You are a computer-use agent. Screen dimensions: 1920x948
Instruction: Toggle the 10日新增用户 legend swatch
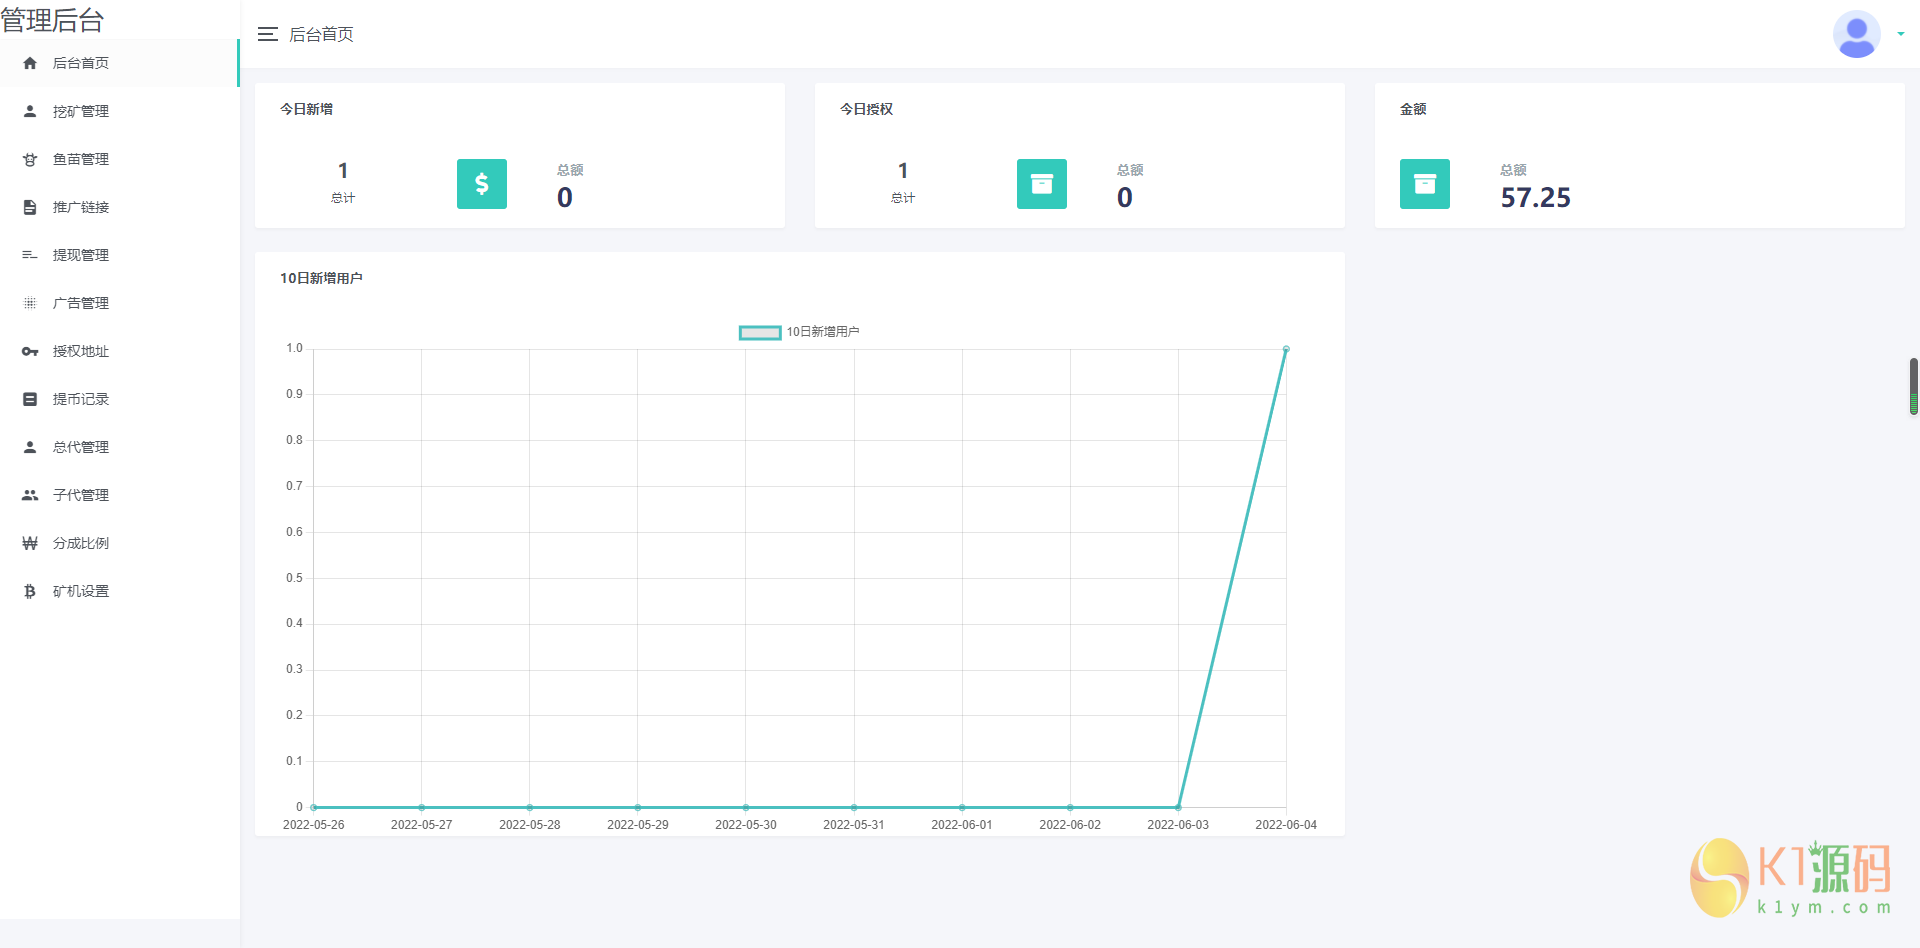760,332
